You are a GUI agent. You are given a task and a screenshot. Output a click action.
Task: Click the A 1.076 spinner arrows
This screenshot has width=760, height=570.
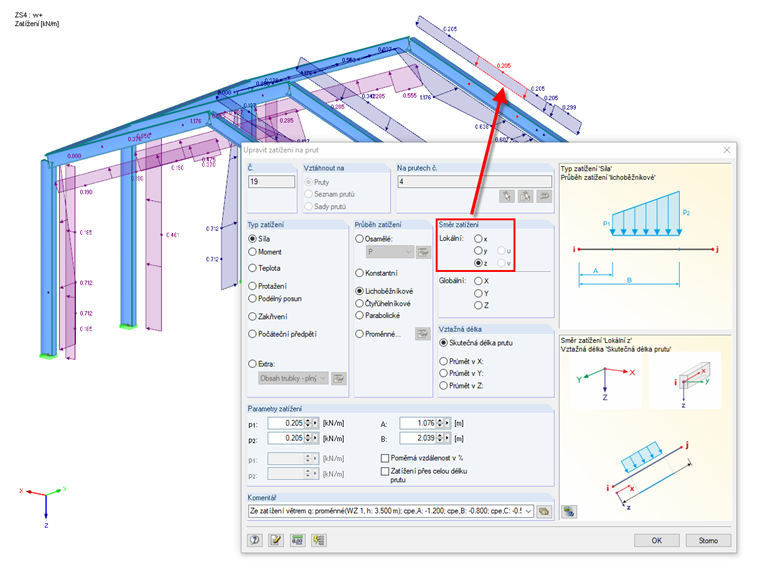tap(440, 423)
